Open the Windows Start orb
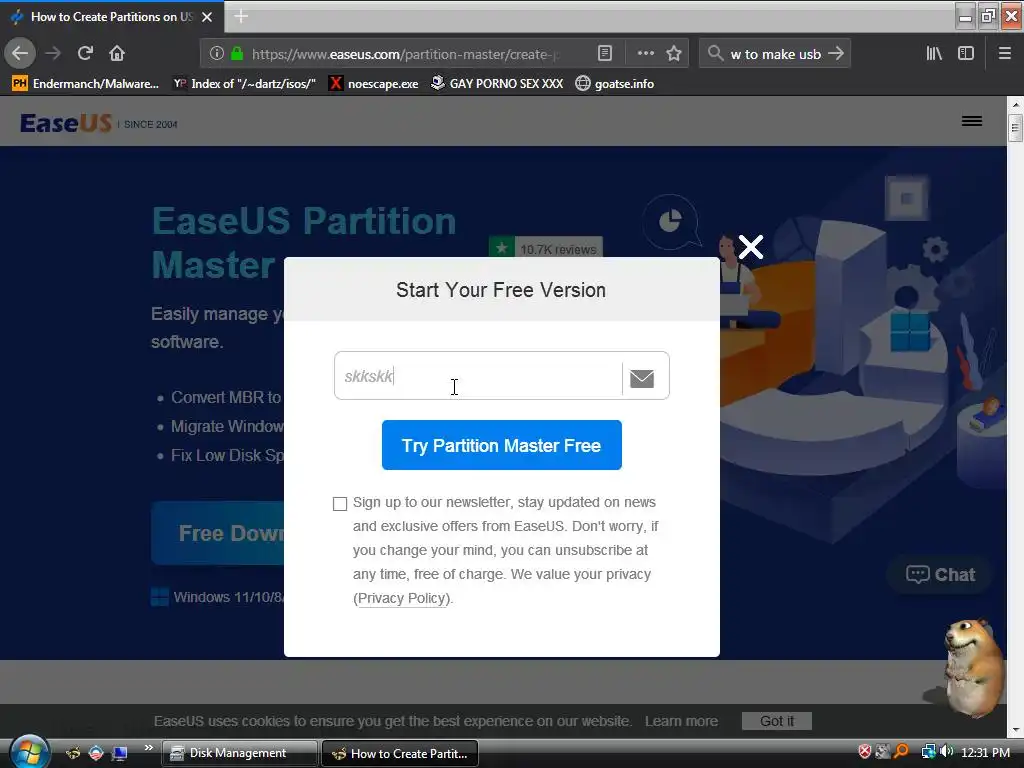Screen dimensions: 1024x768 29,752
